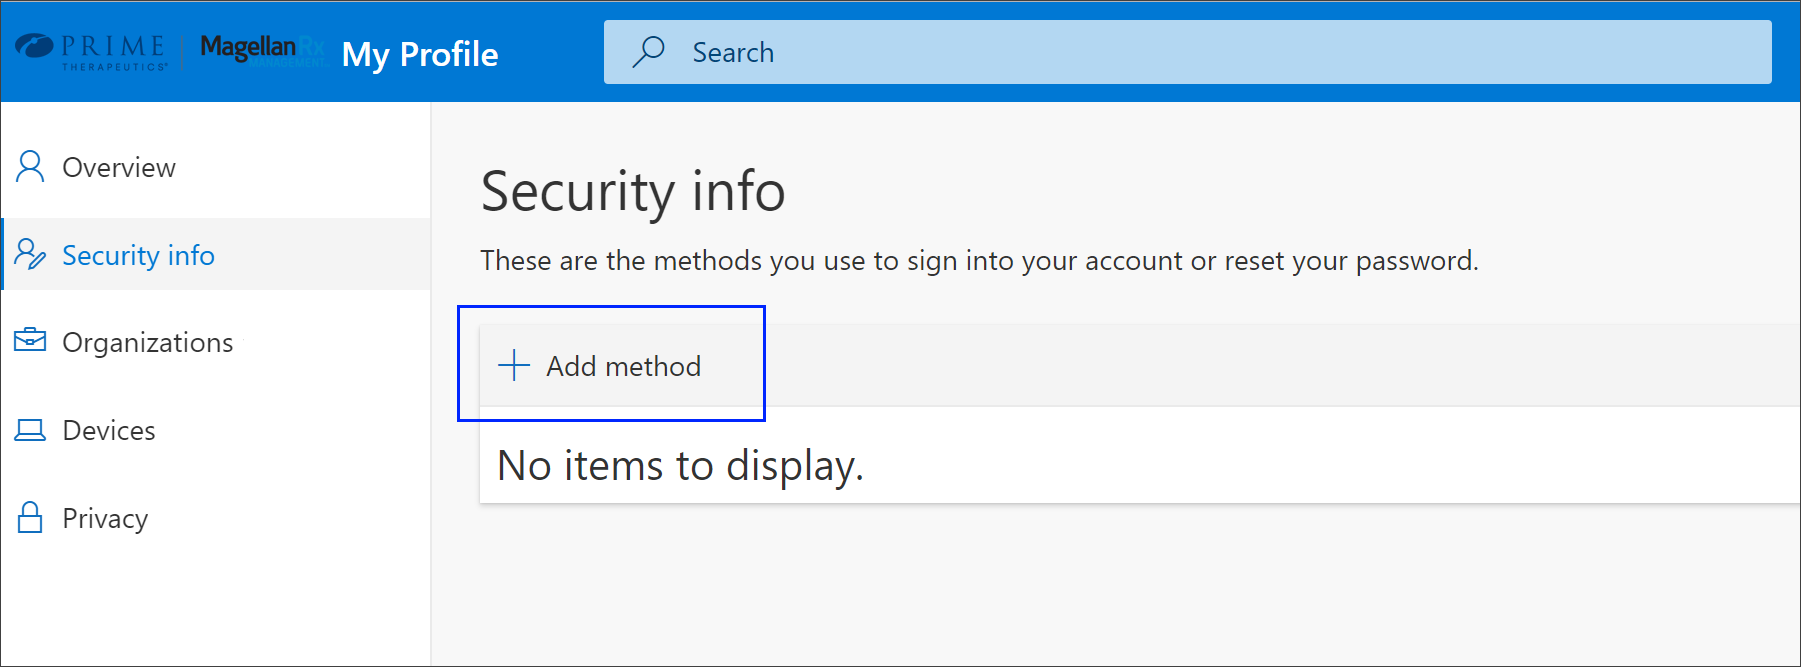
Task: Click the Security info page heading
Action: click(x=633, y=191)
